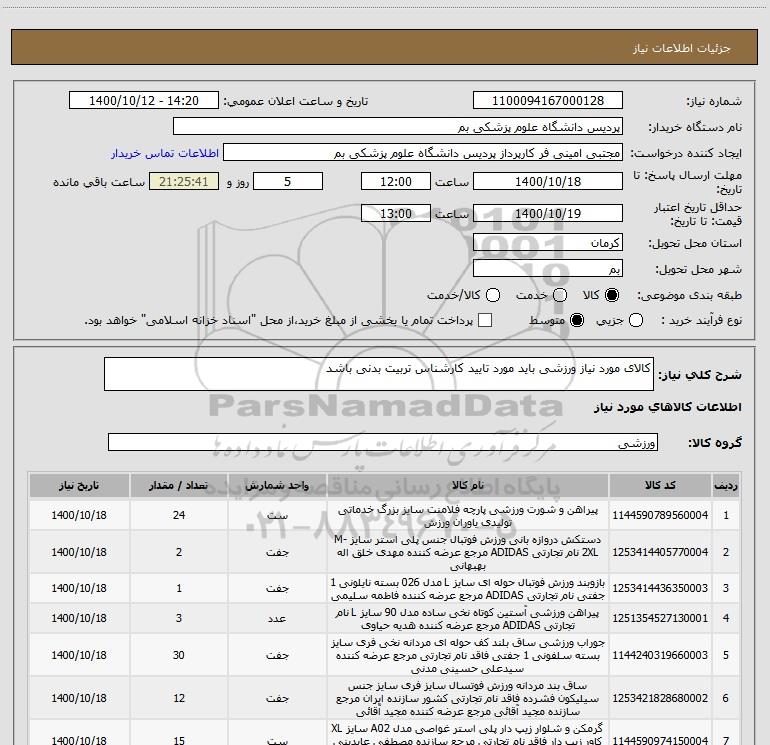
Task: Click row 7 گرمکن و شلوار product name
Action: click(468, 735)
